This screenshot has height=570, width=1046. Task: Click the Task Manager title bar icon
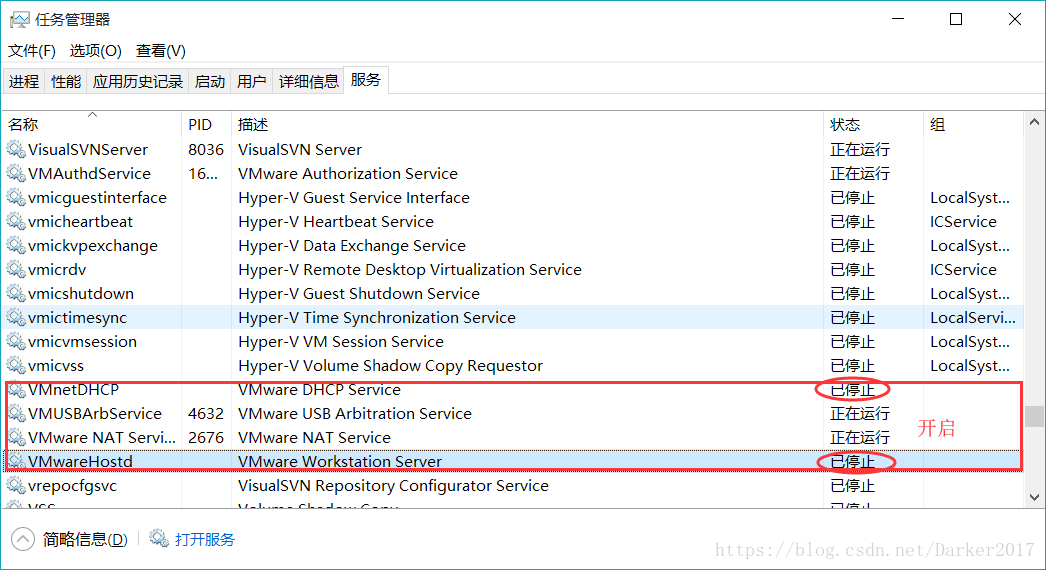19,19
